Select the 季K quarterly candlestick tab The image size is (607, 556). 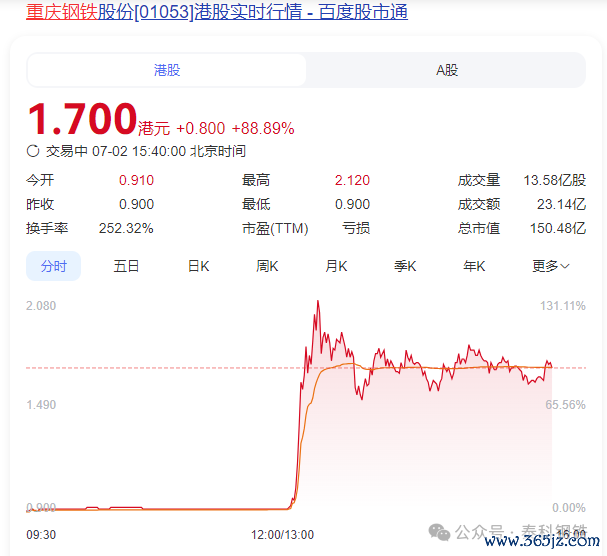pyautogui.click(x=405, y=266)
